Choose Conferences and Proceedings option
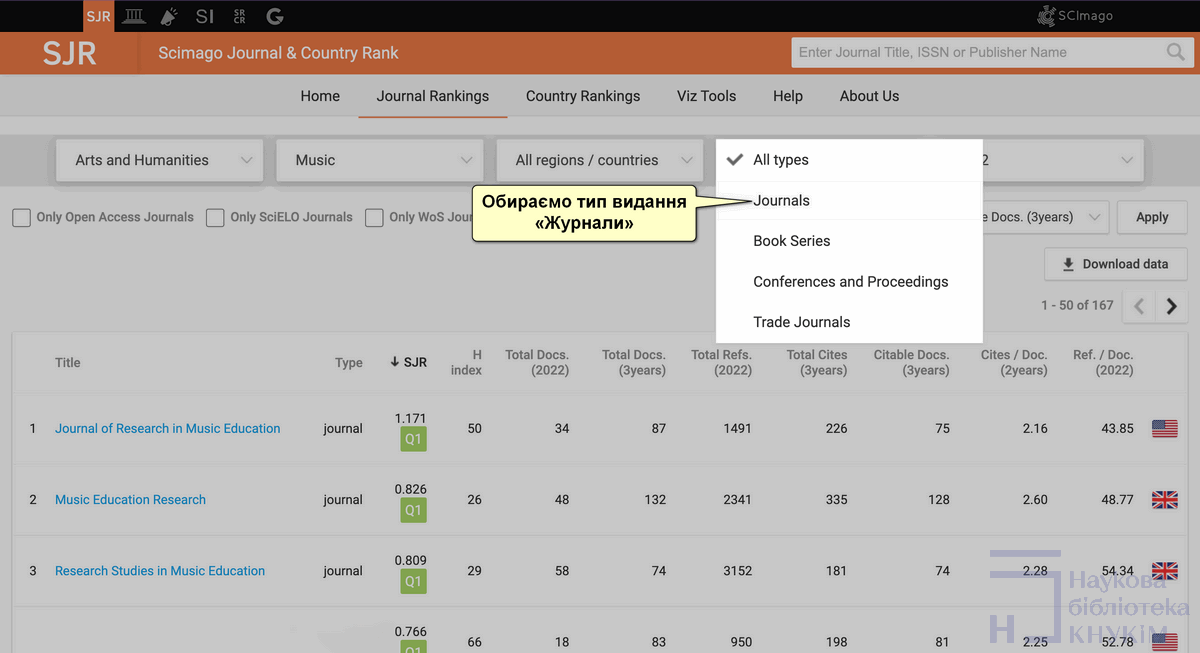Image resolution: width=1200 pixels, height=653 pixels. point(850,282)
